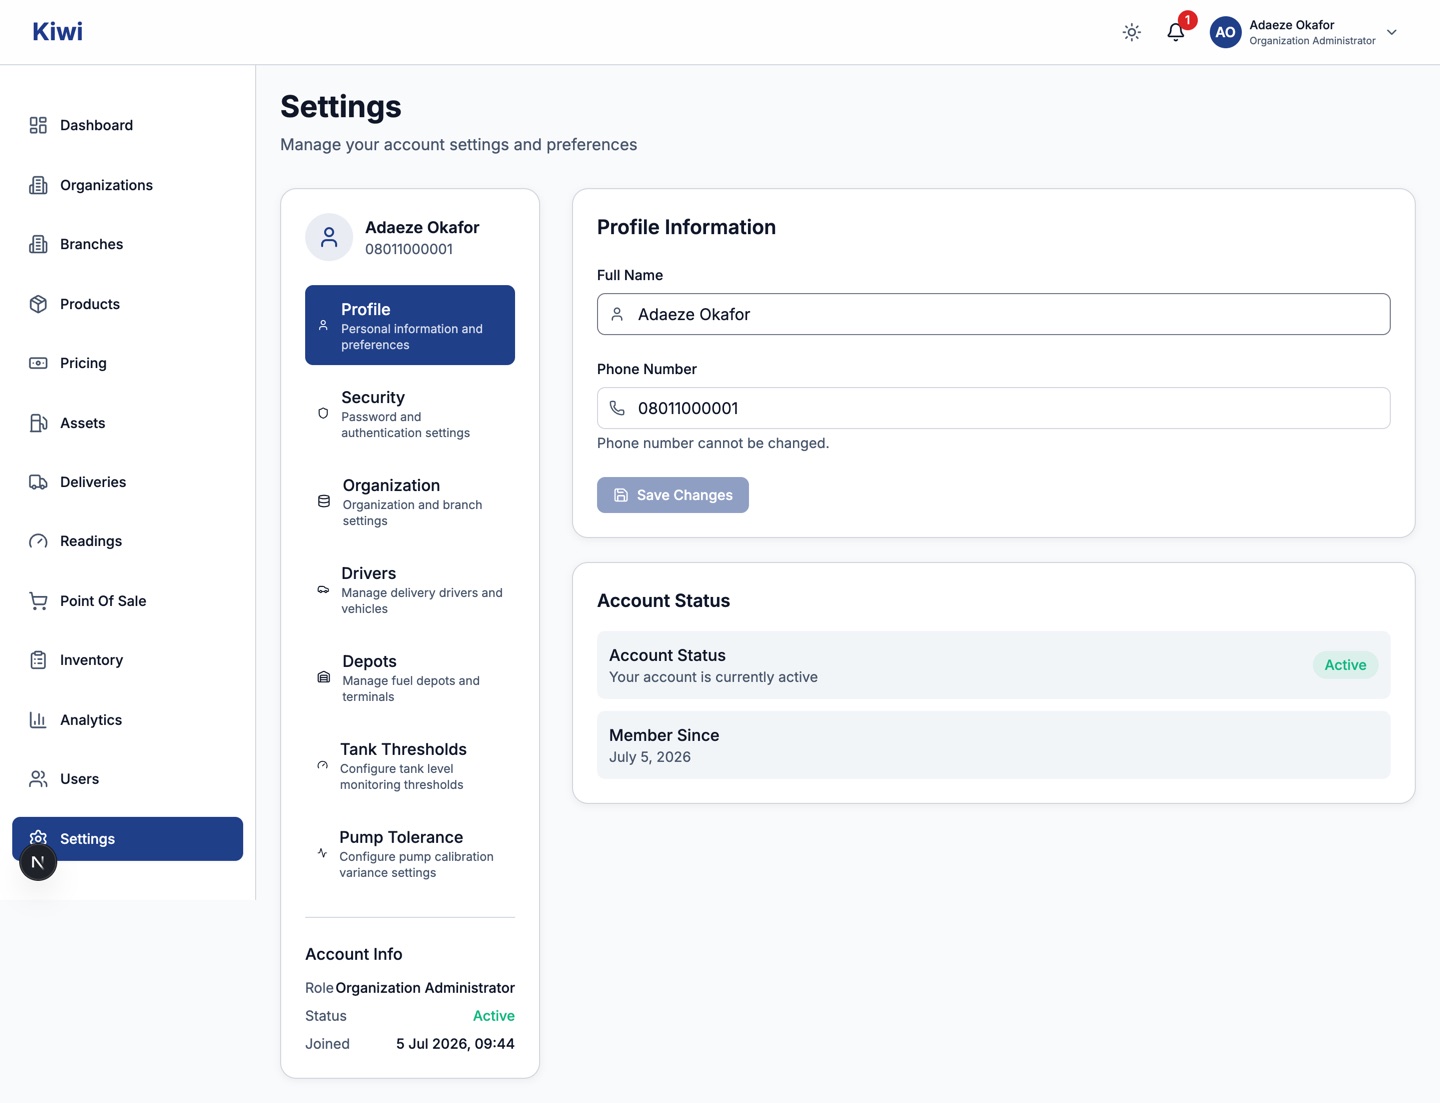Open the Drivers settings tab
1440x1103 pixels.
point(410,589)
